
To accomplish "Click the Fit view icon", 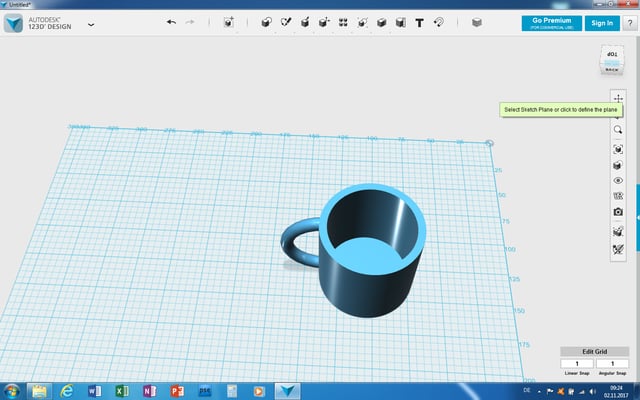I will point(618,148).
